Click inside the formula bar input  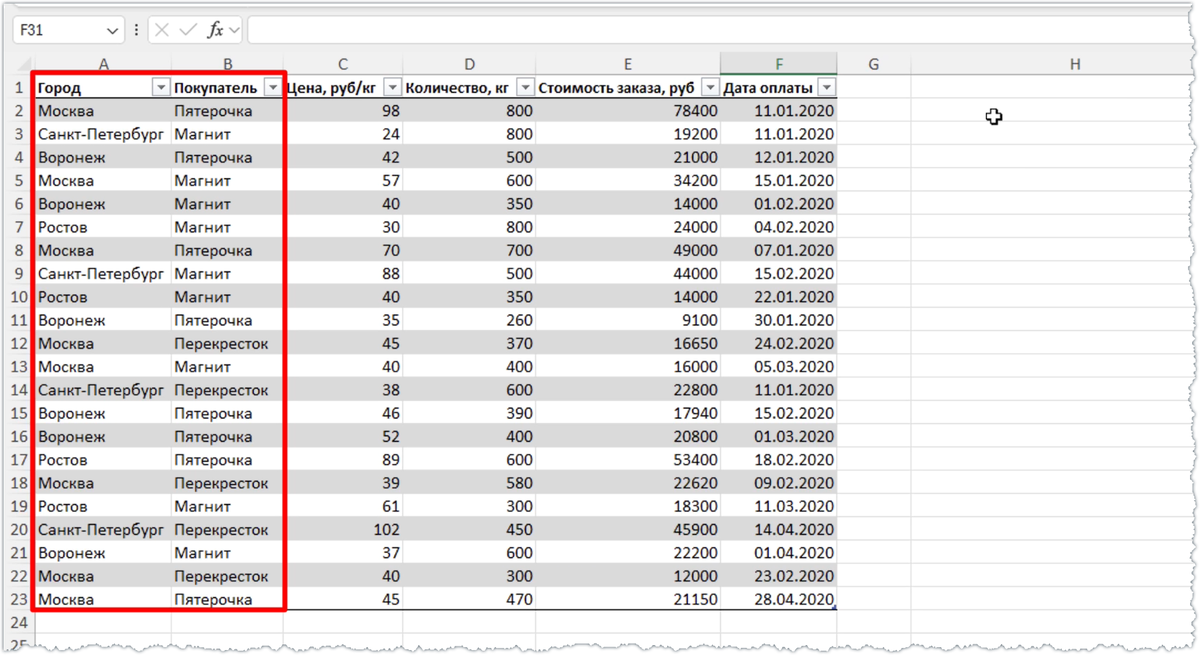click(720, 30)
